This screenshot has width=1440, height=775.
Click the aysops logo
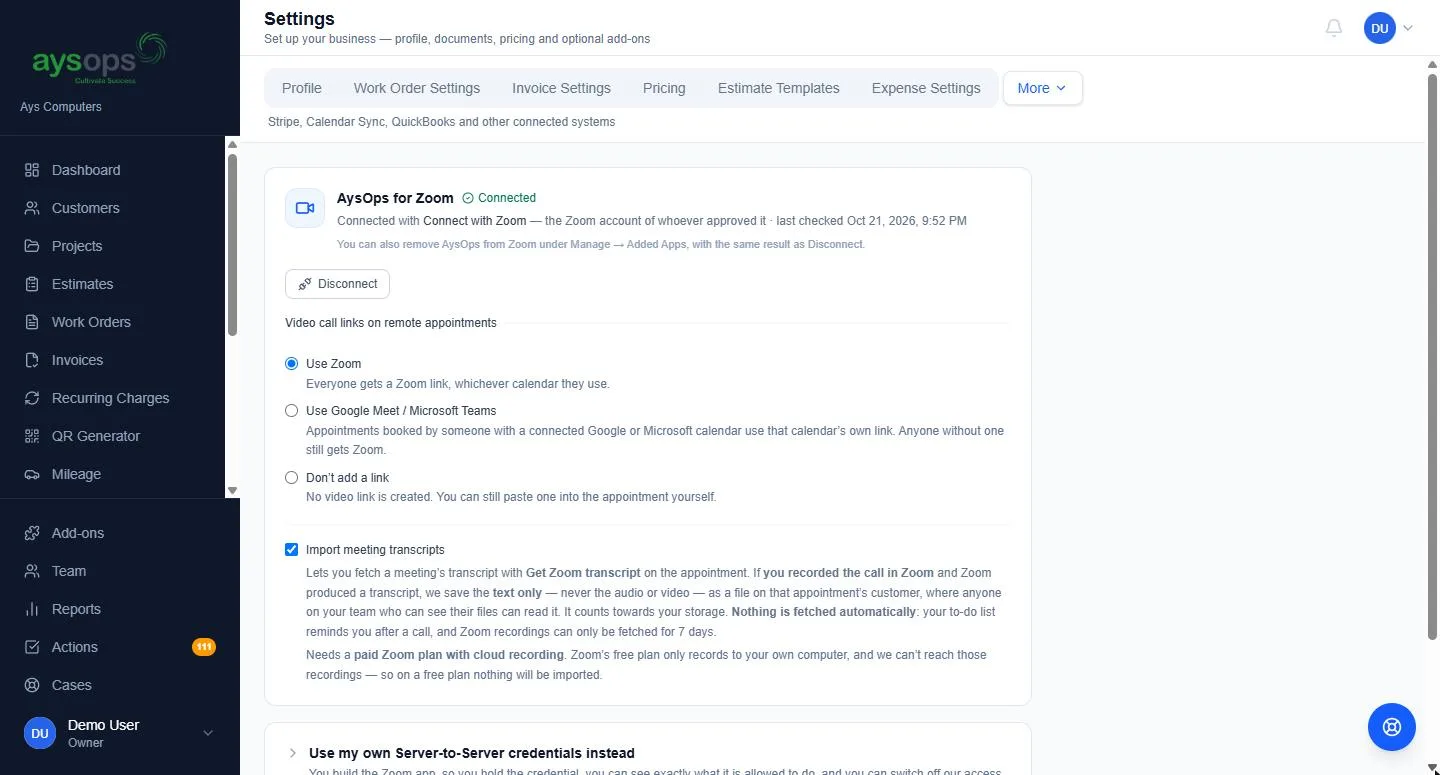(99, 58)
